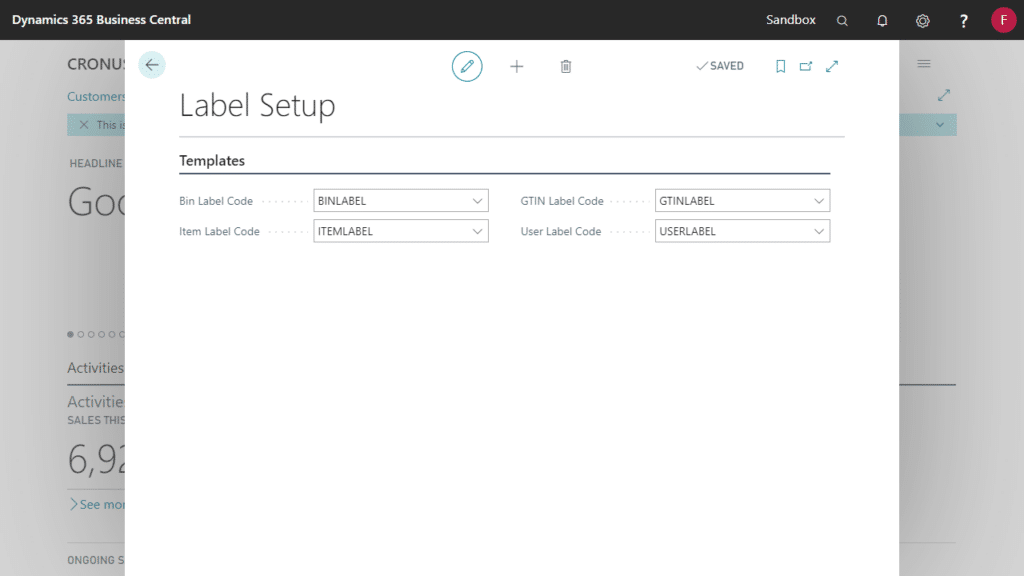1024x576 pixels.
Task: Open the search magnifier icon
Action: [x=842, y=20]
